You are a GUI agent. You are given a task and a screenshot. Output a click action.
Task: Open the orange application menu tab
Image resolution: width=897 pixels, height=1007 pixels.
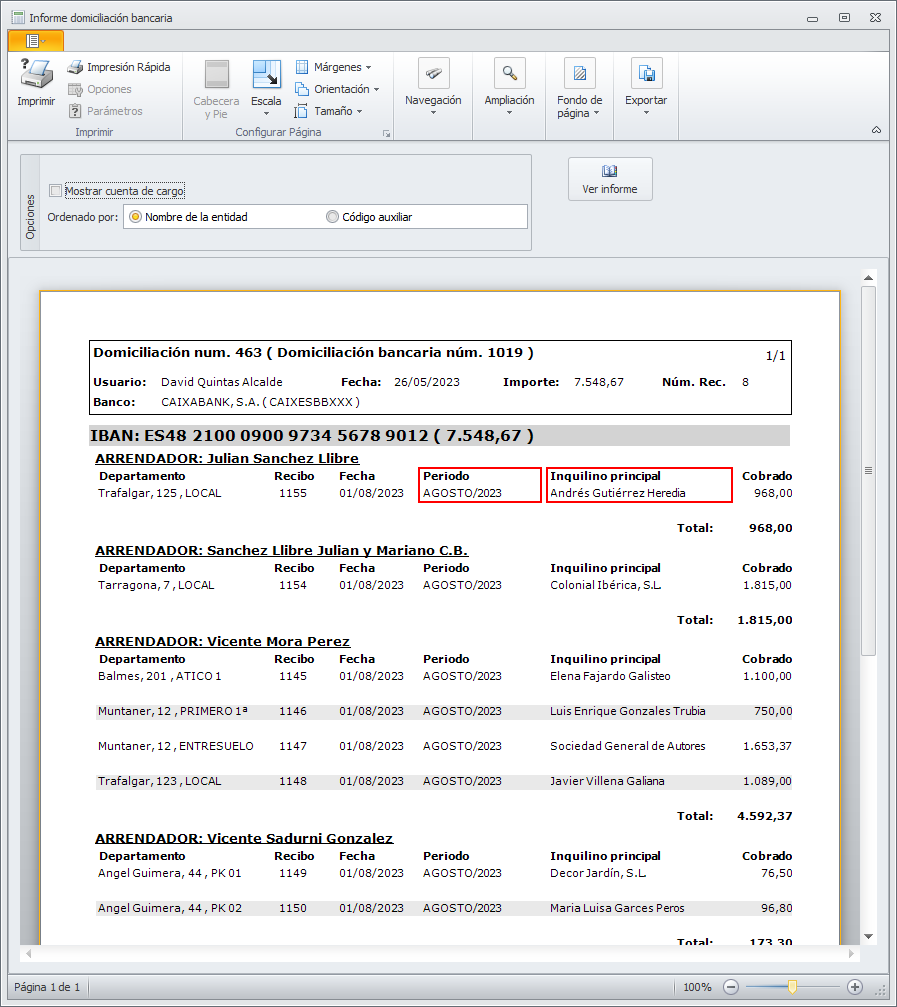click(x=35, y=40)
